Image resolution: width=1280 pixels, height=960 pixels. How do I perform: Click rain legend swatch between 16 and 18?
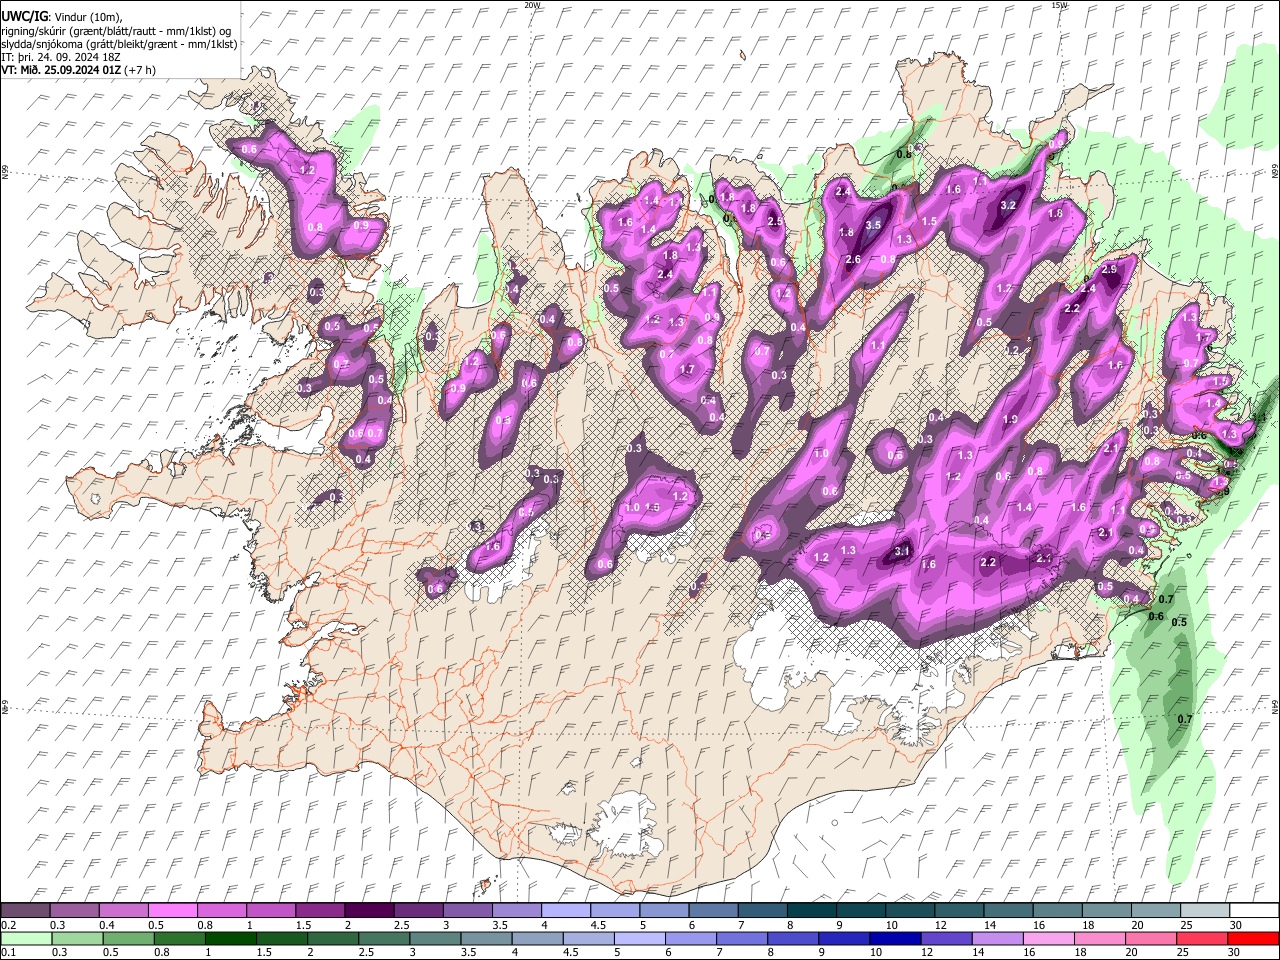click(x=1050, y=938)
